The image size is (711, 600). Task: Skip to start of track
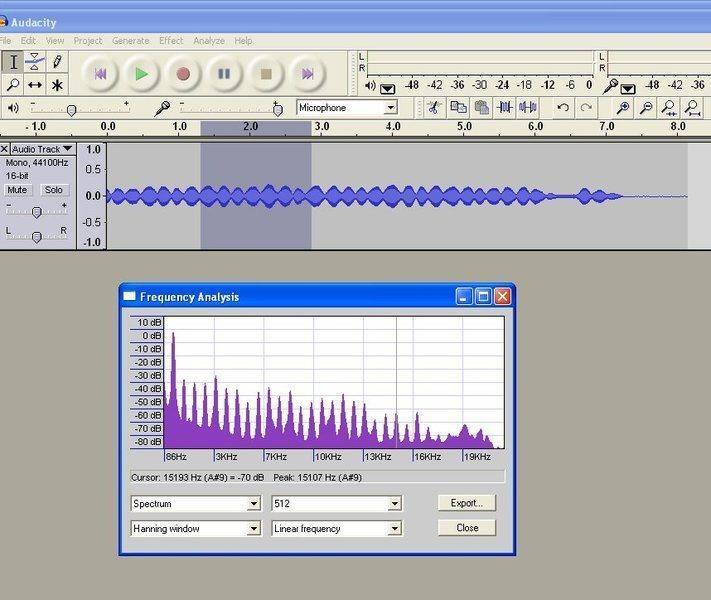tap(100, 73)
